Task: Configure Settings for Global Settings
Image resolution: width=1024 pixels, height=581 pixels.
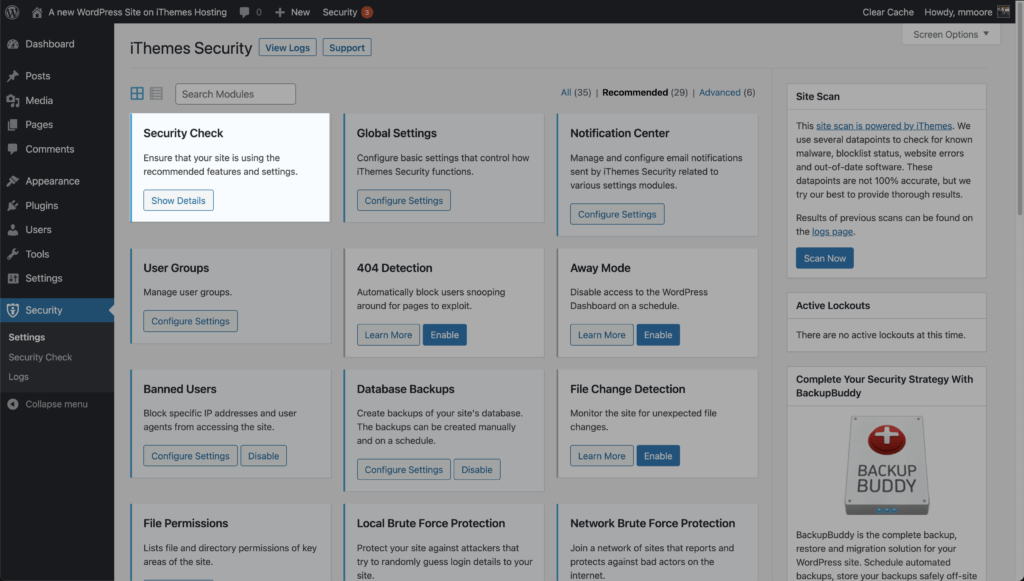Action: pos(404,200)
